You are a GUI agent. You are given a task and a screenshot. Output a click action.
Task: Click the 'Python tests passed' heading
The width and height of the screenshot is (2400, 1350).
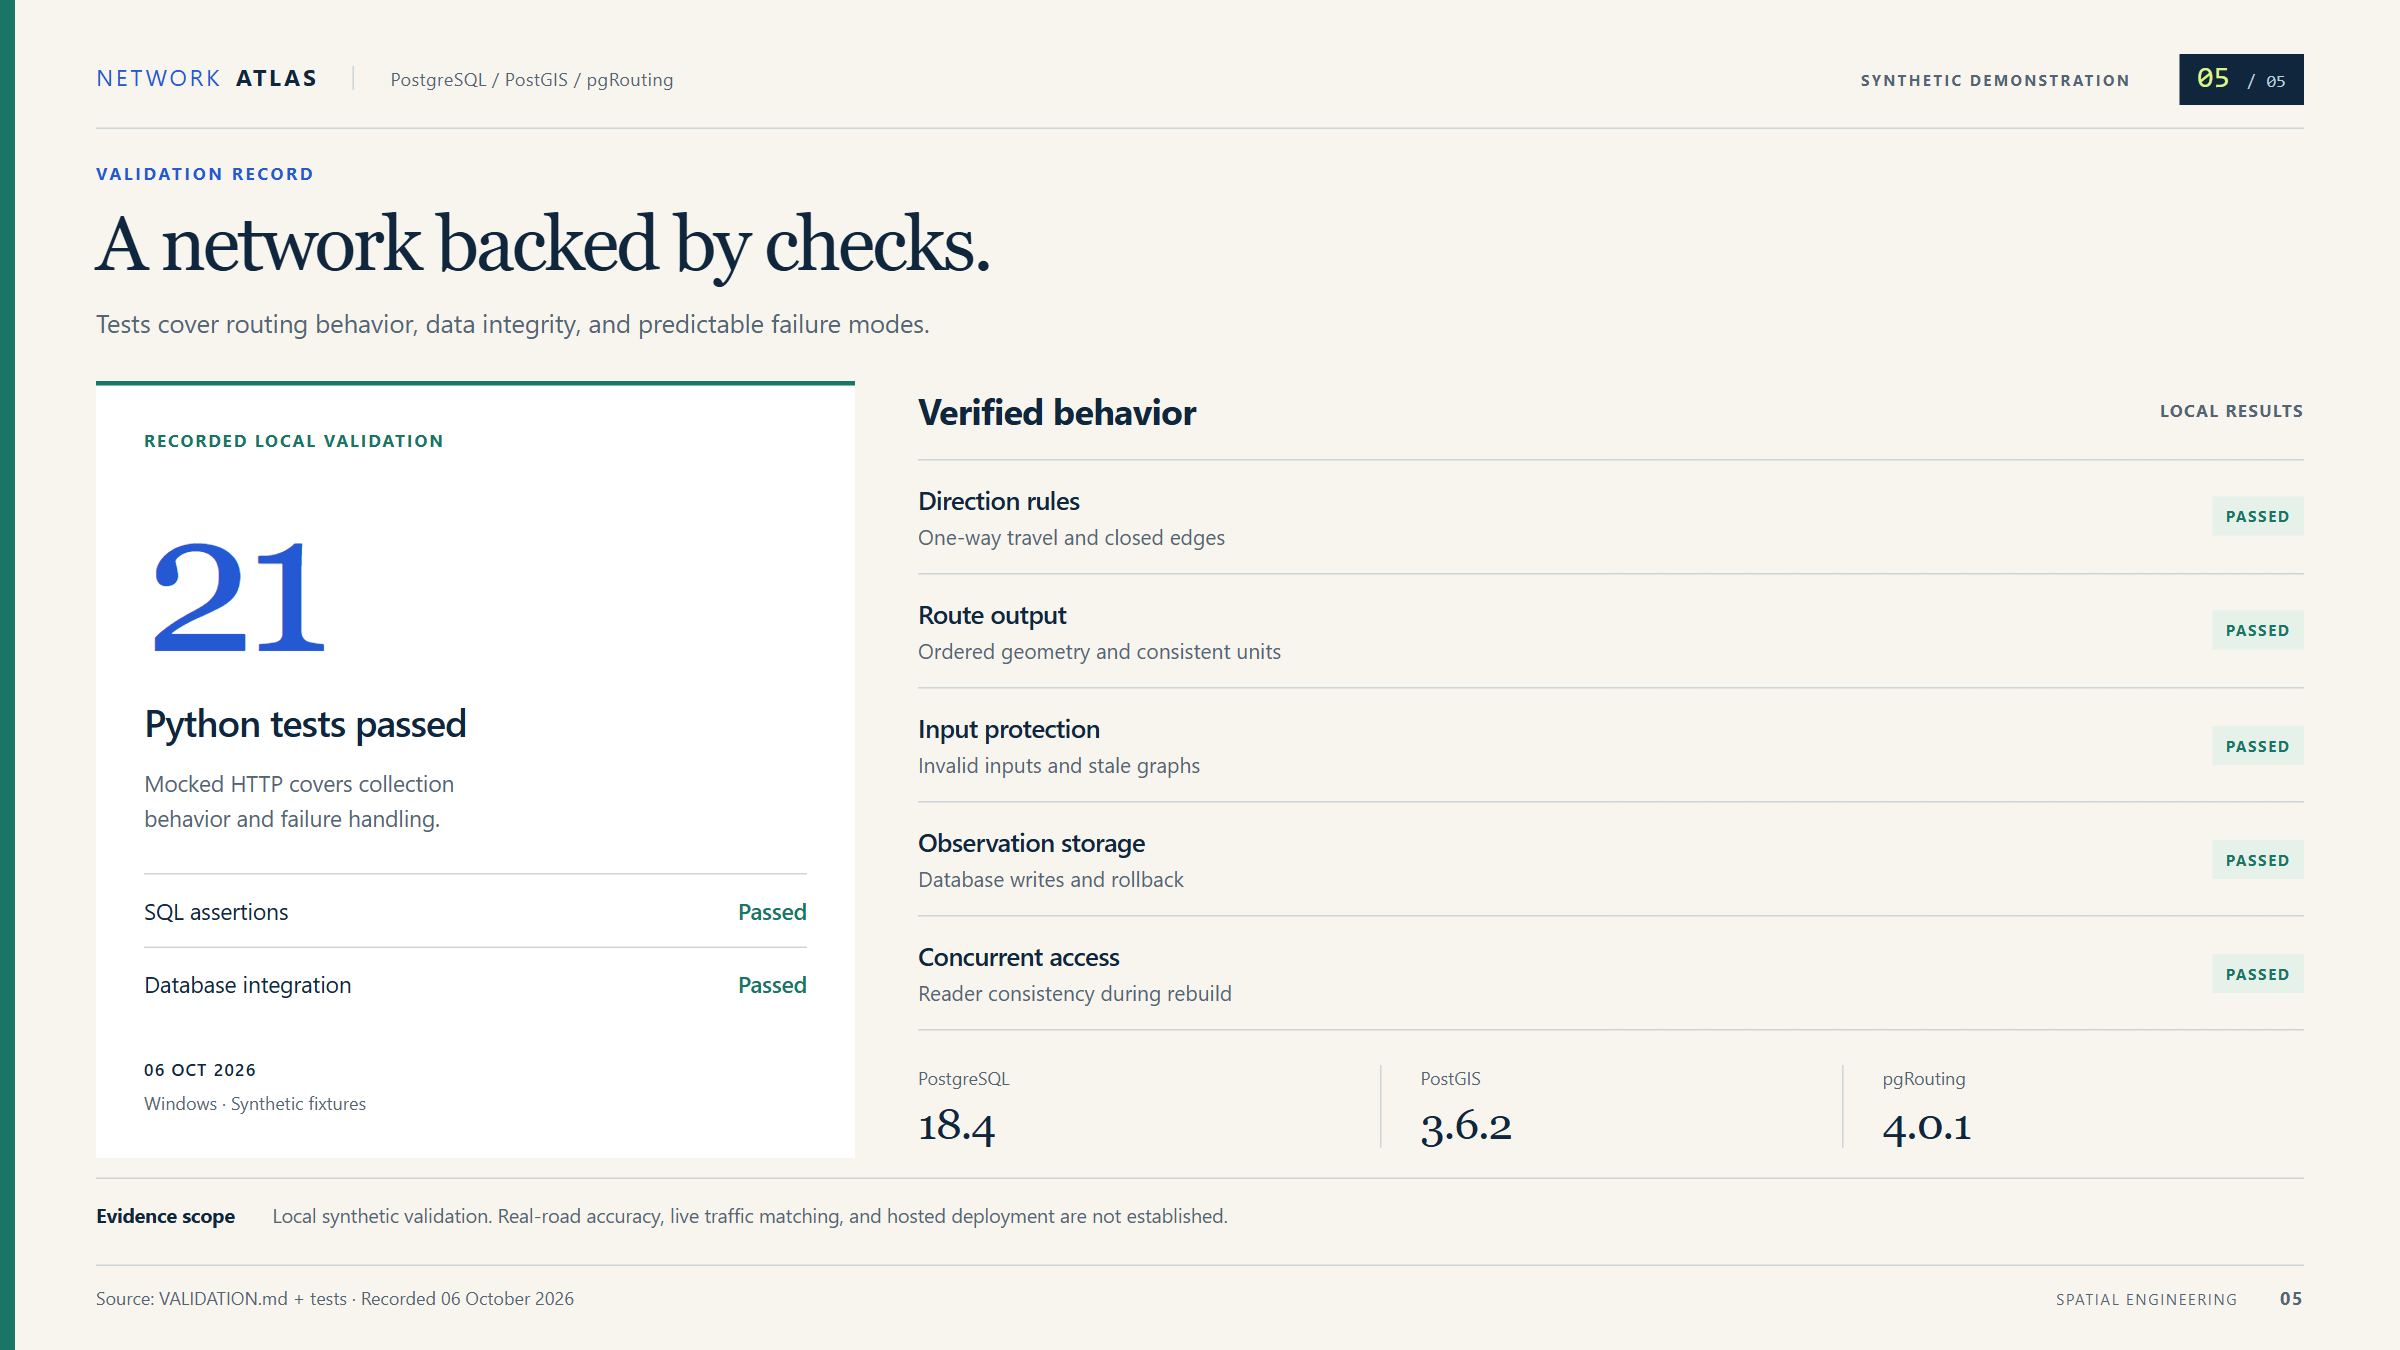305,724
